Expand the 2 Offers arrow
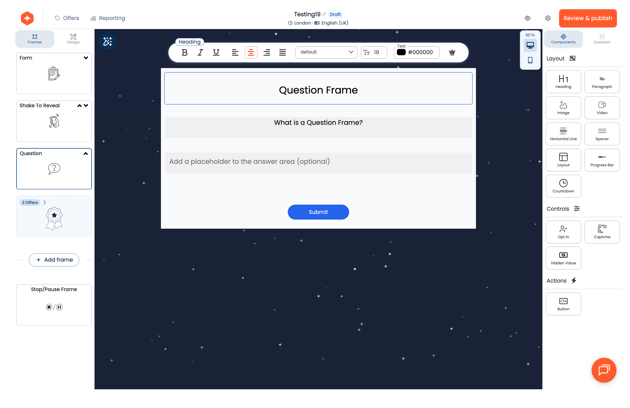Image resolution: width=630 pixels, height=408 pixels. point(44,202)
